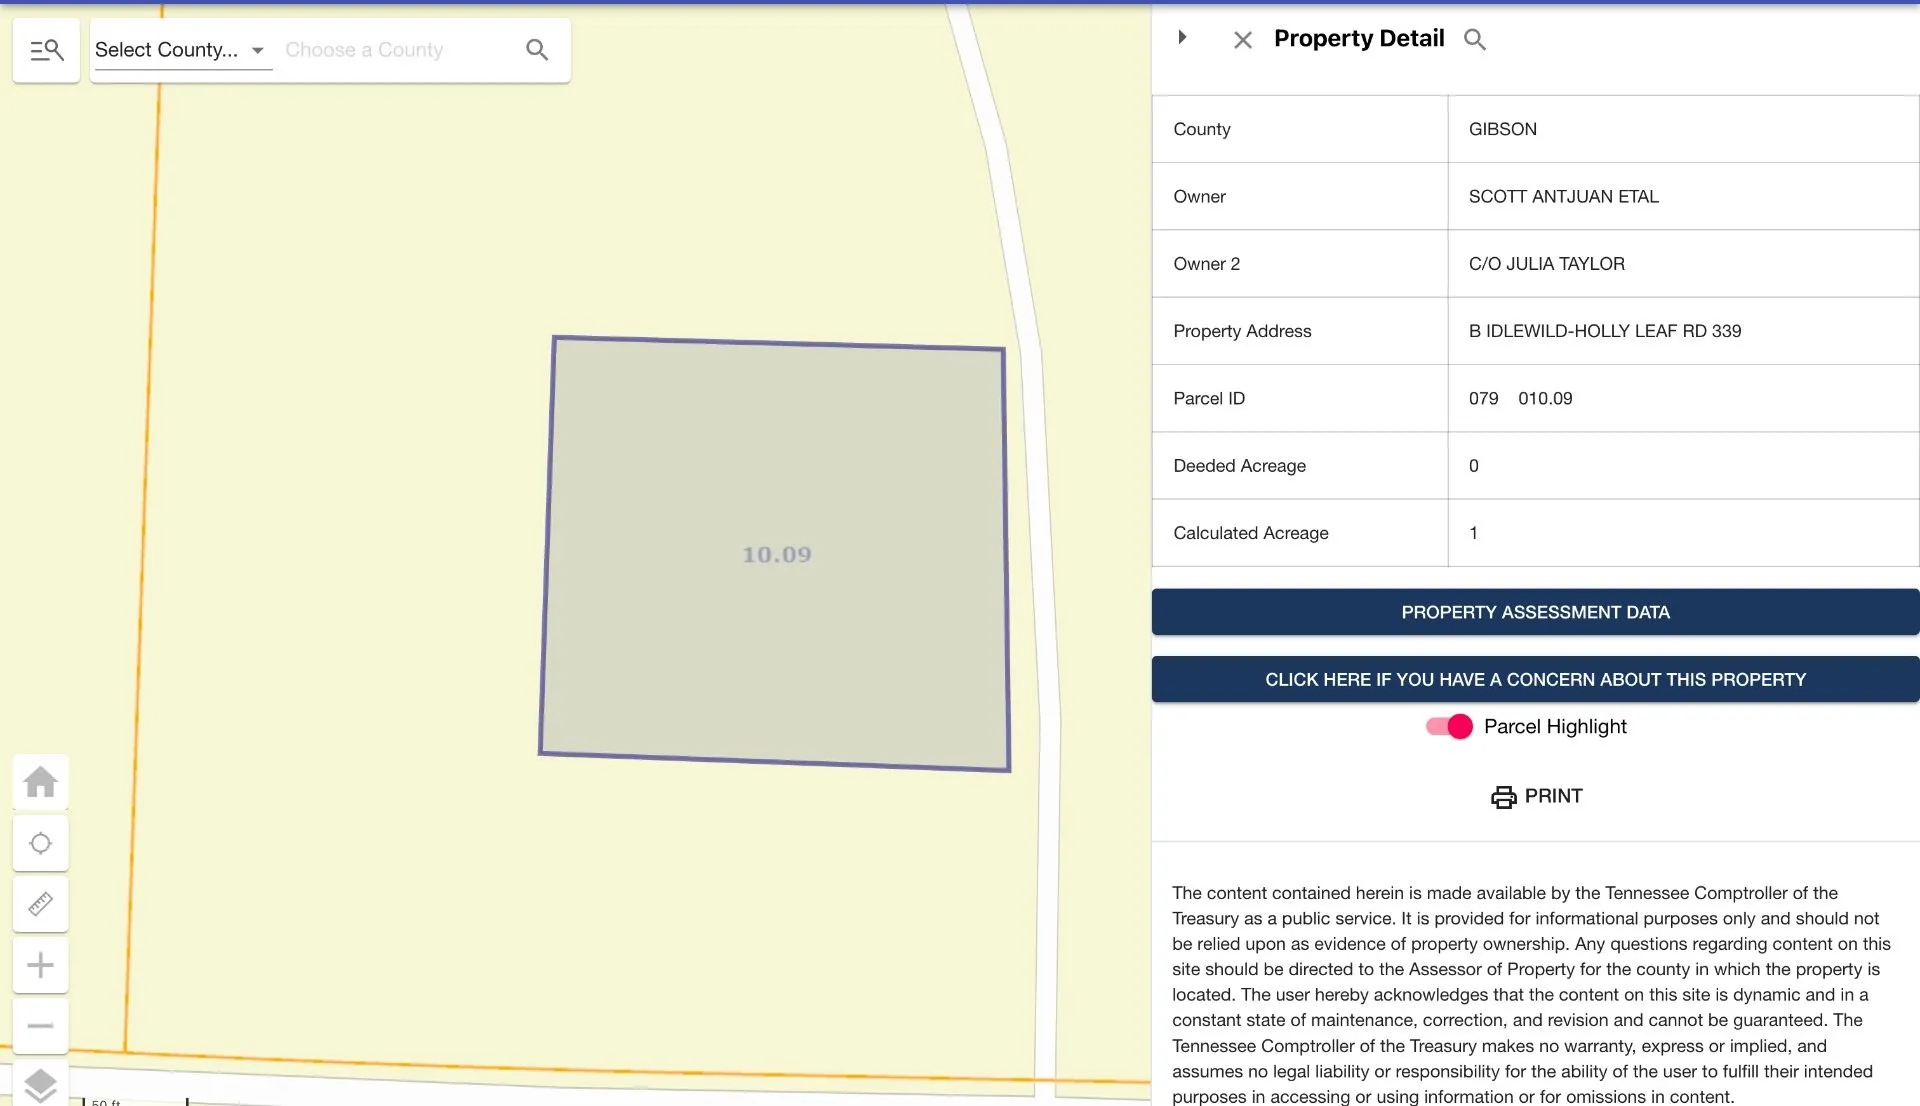Click the property concern report button
1920x1106 pixels.
pyautogui.click(x=1535, y=680)
